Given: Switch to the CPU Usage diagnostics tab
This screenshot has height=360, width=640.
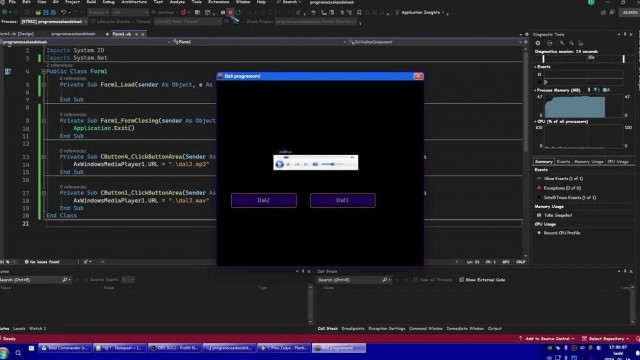Looking at the screenshot, I should 618,162.
